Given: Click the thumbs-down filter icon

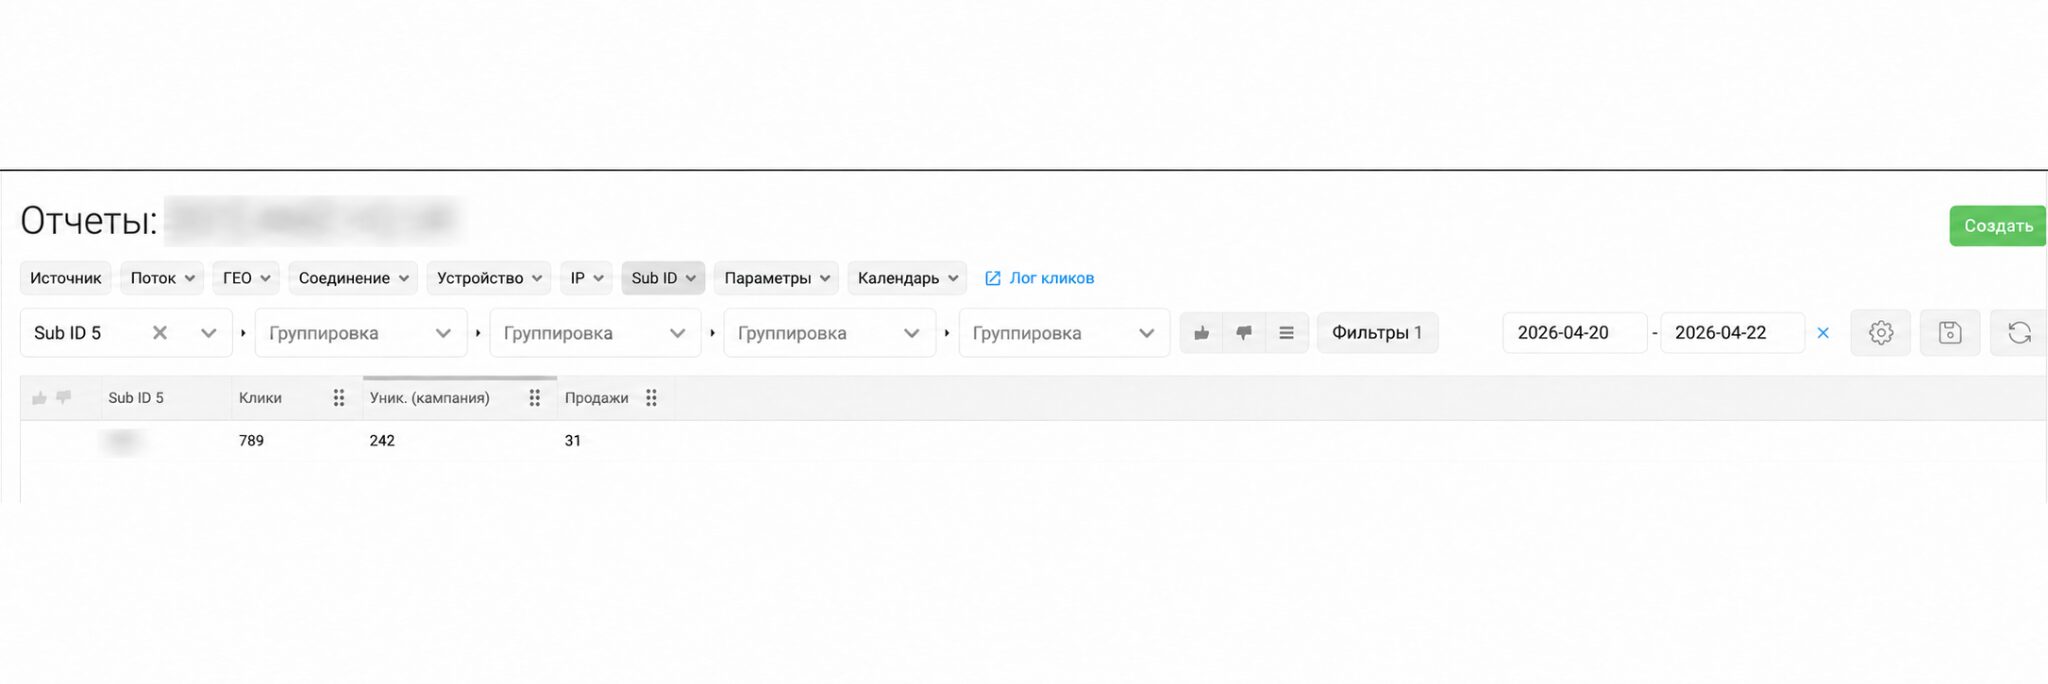Looking at the screenshot, I should tap(1243, 333).
